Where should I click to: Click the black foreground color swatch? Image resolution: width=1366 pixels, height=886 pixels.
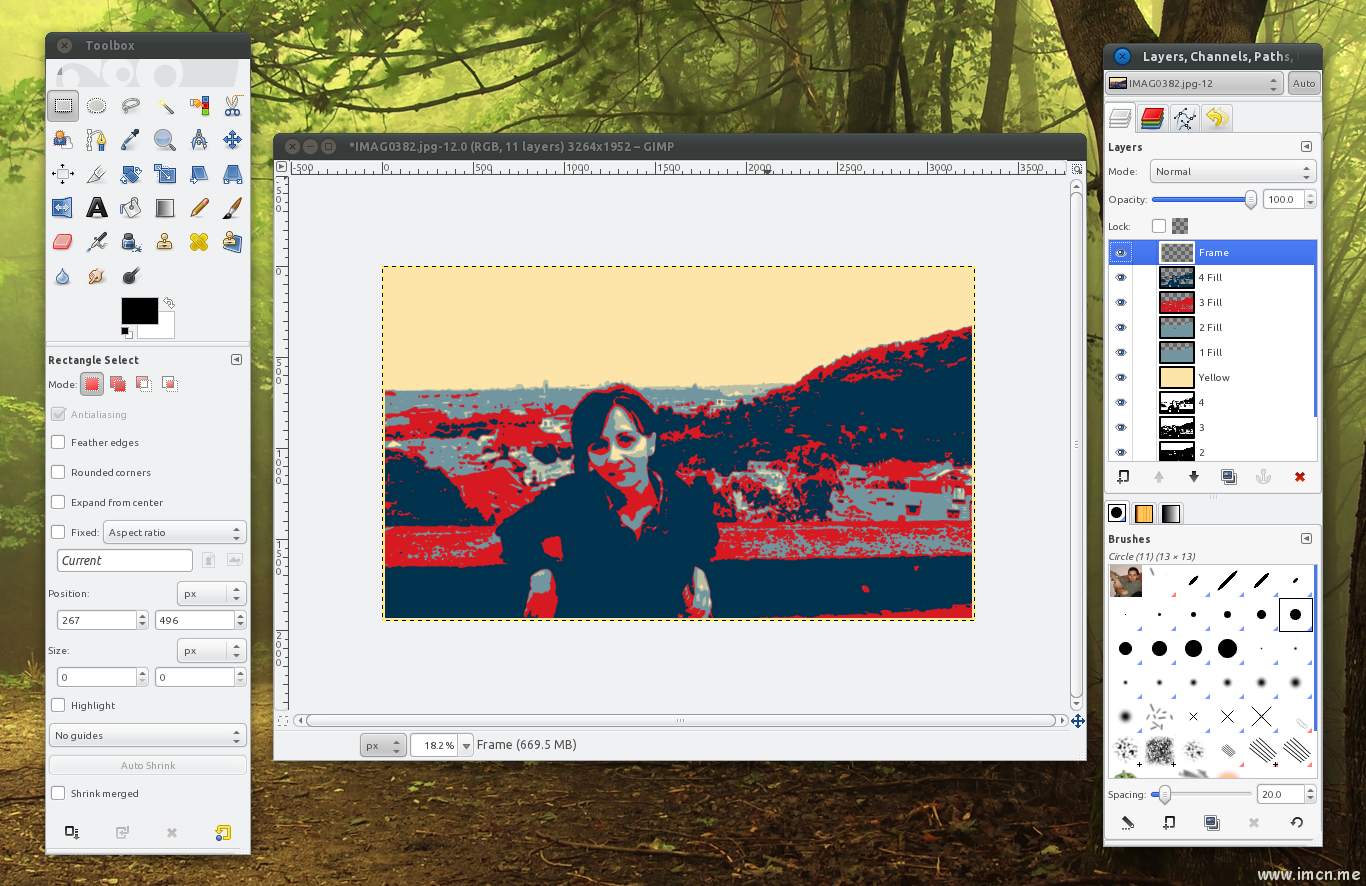pyautogui.click(x=139, y=311)
